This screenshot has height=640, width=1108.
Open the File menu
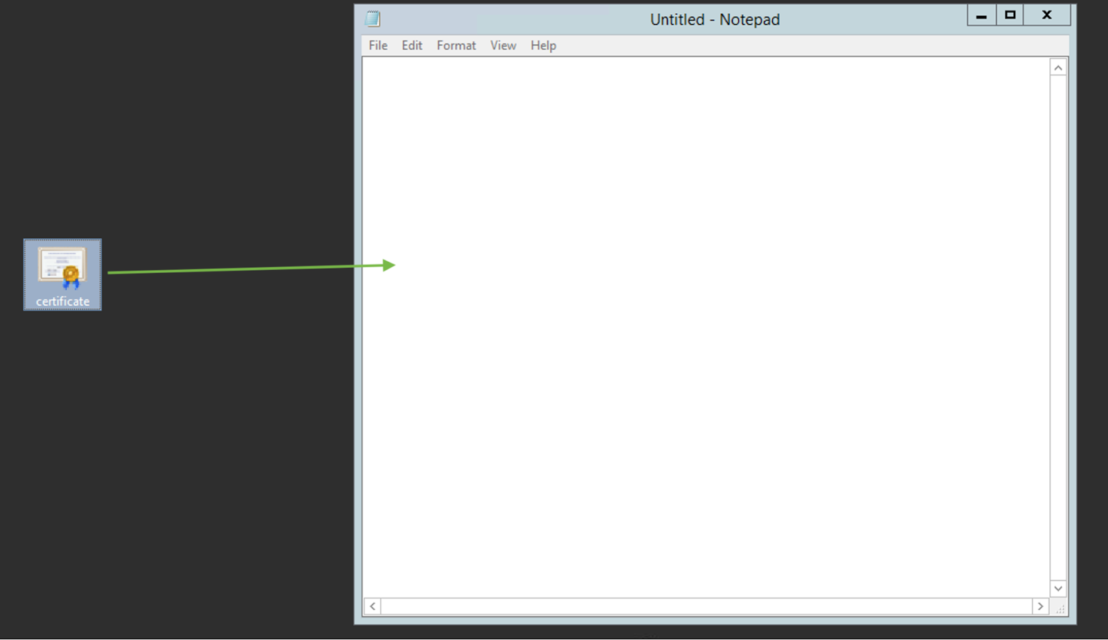377,45
